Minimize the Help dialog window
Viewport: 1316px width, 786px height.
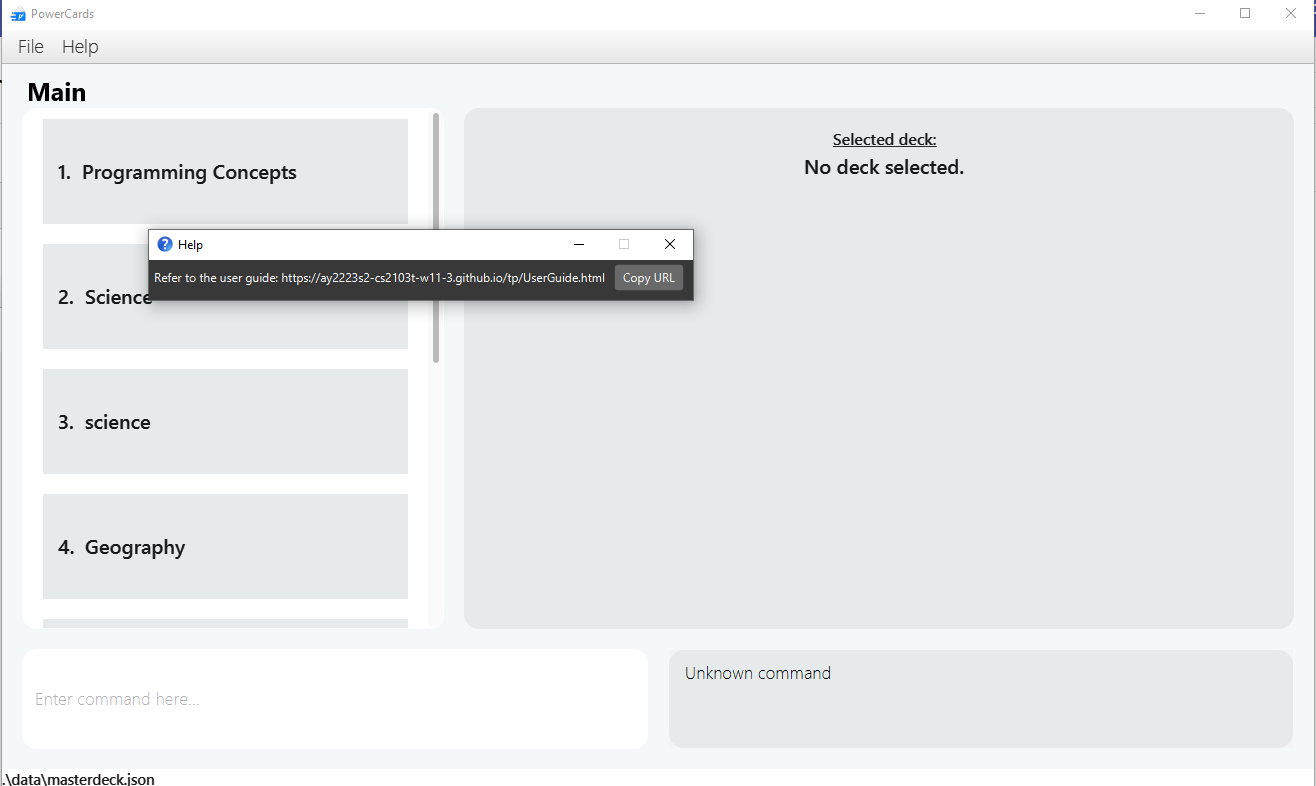(578, 244)
